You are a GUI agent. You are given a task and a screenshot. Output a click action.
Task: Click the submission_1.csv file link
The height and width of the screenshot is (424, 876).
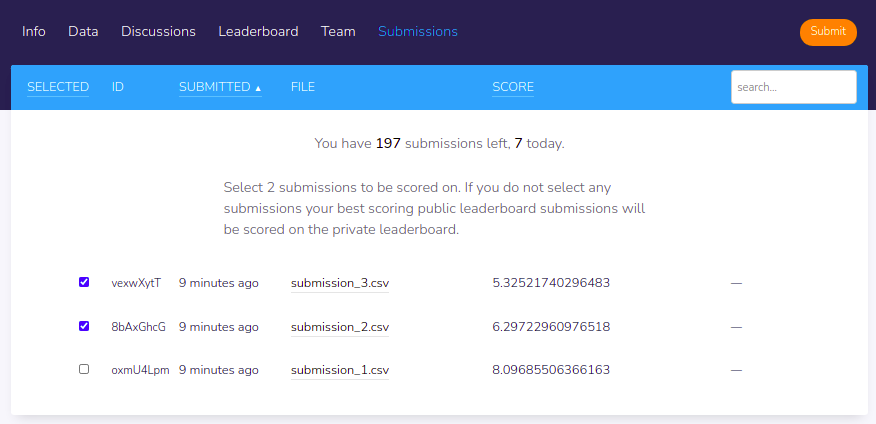point(339,370)
